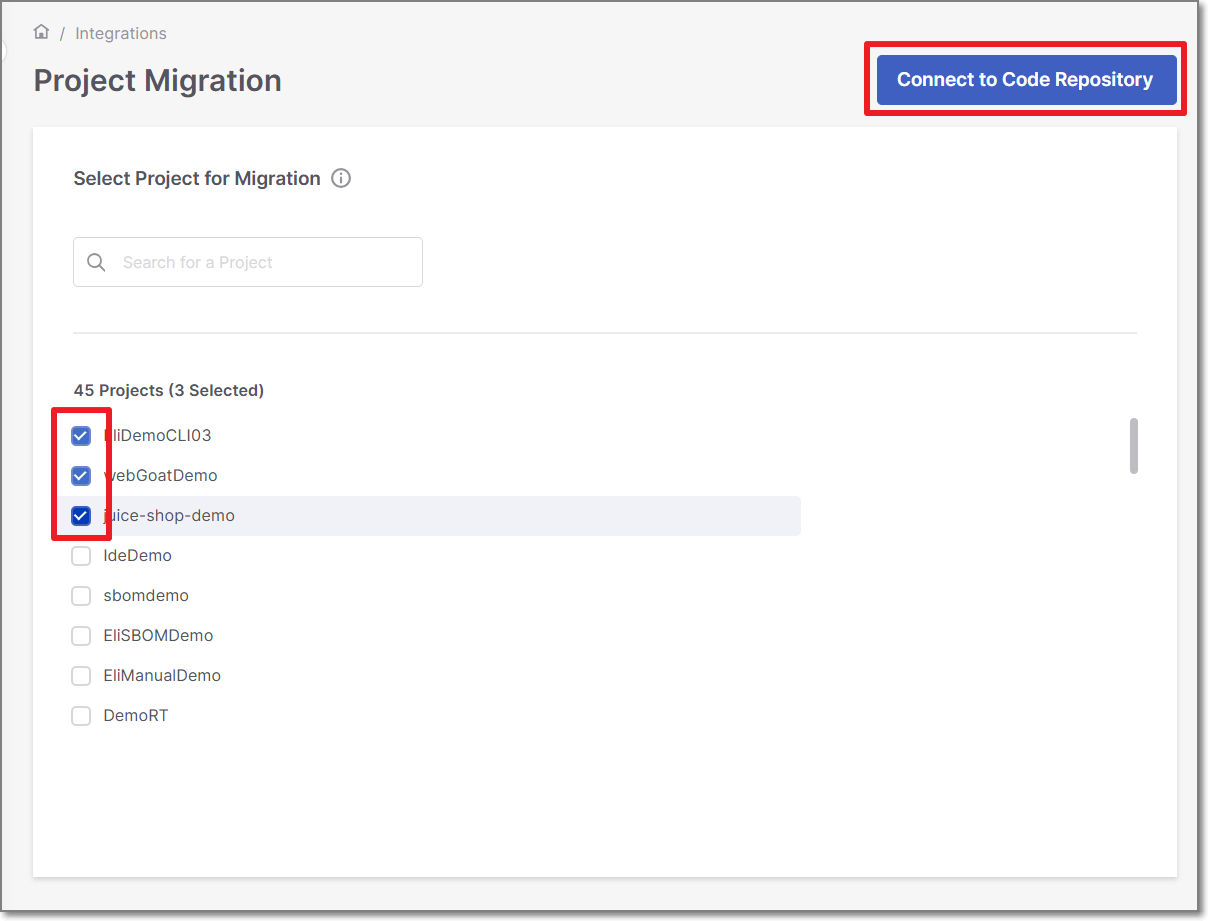Screen dimensions: 1208x921
Task: Click the project list scrollbar thumb
Action: click(x=1134, y=446)
